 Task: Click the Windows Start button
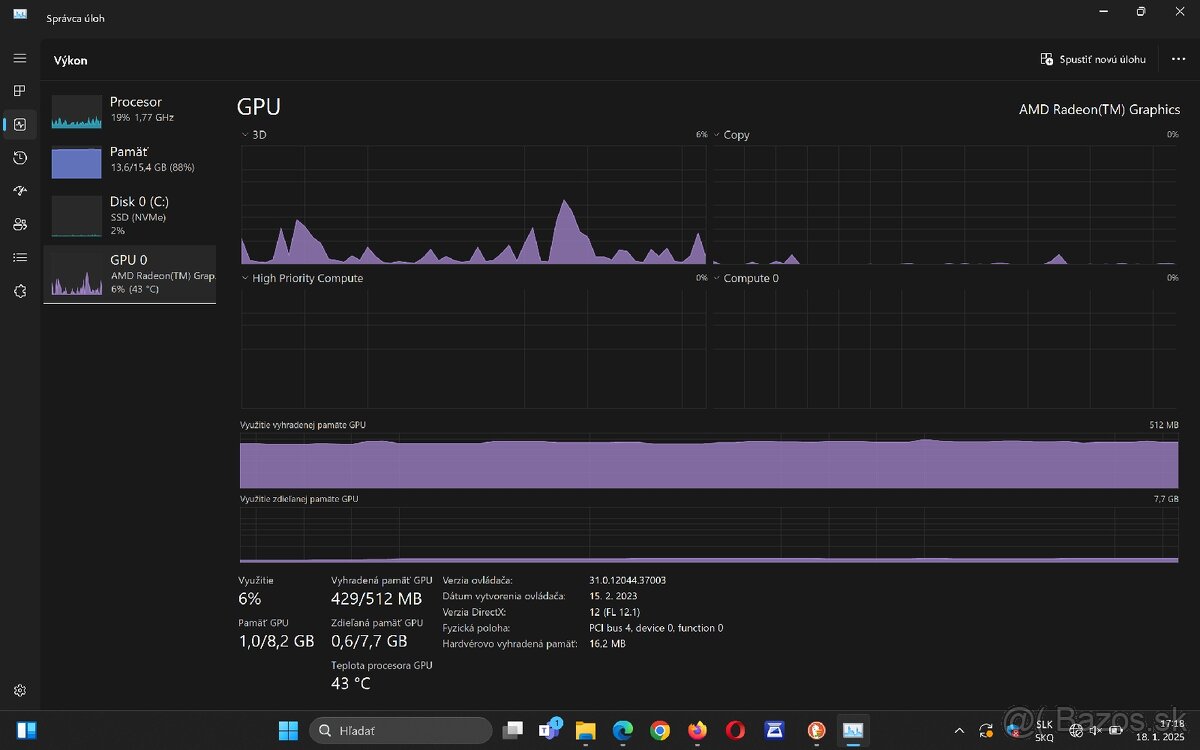288,731
